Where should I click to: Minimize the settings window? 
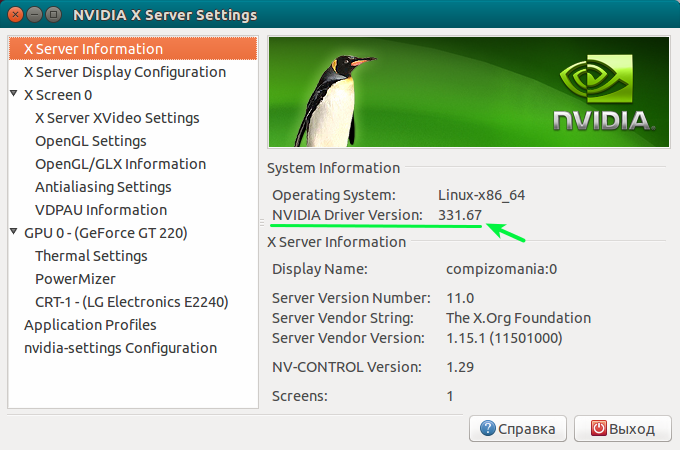pos(34,15)
